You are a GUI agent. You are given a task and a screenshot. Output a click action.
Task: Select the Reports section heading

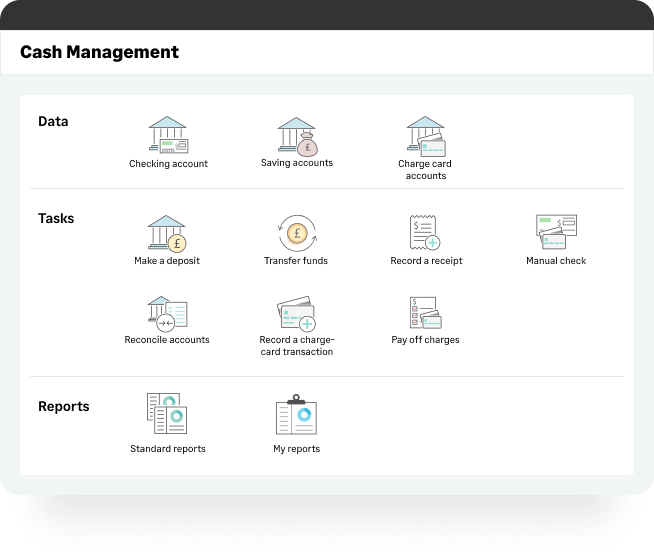click(63, 406)
